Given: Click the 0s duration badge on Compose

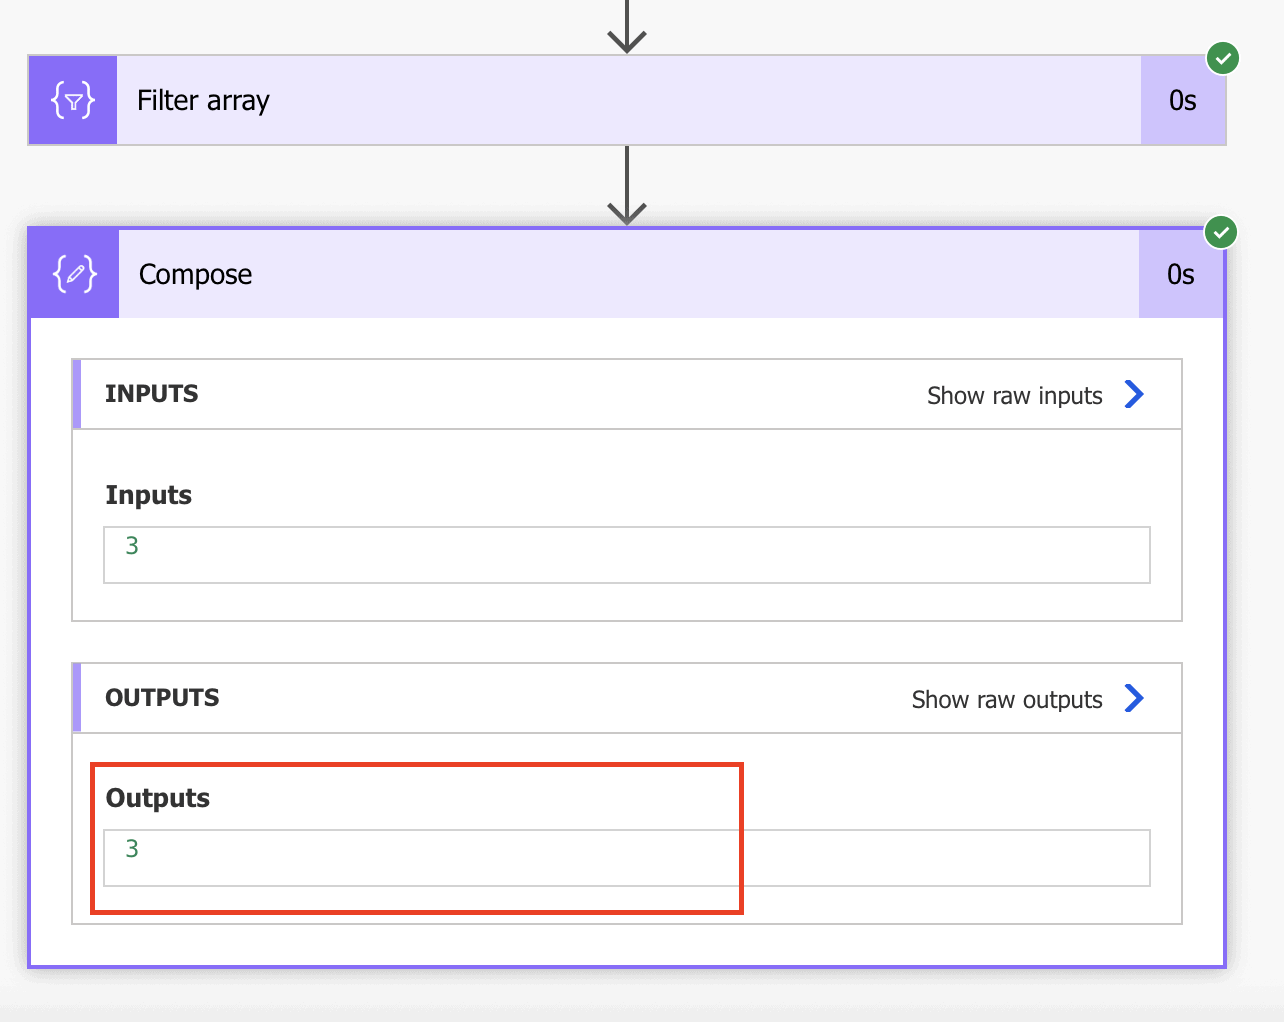Looking at the screenshot, I should (1180, 273).
